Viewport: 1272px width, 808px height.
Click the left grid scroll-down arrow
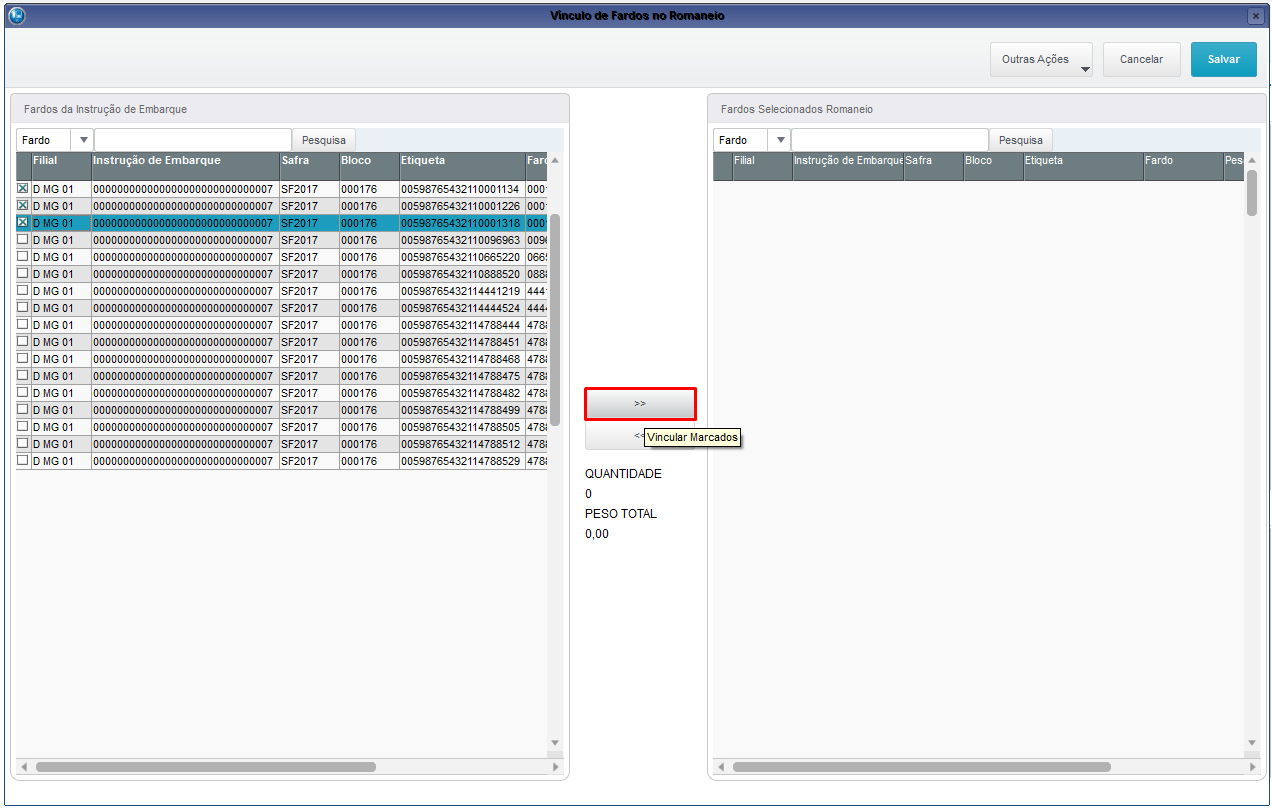[x=555, y=743]
